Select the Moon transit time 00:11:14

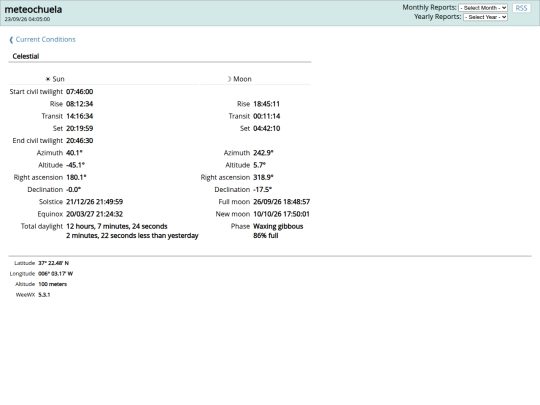tap(267, 116)
